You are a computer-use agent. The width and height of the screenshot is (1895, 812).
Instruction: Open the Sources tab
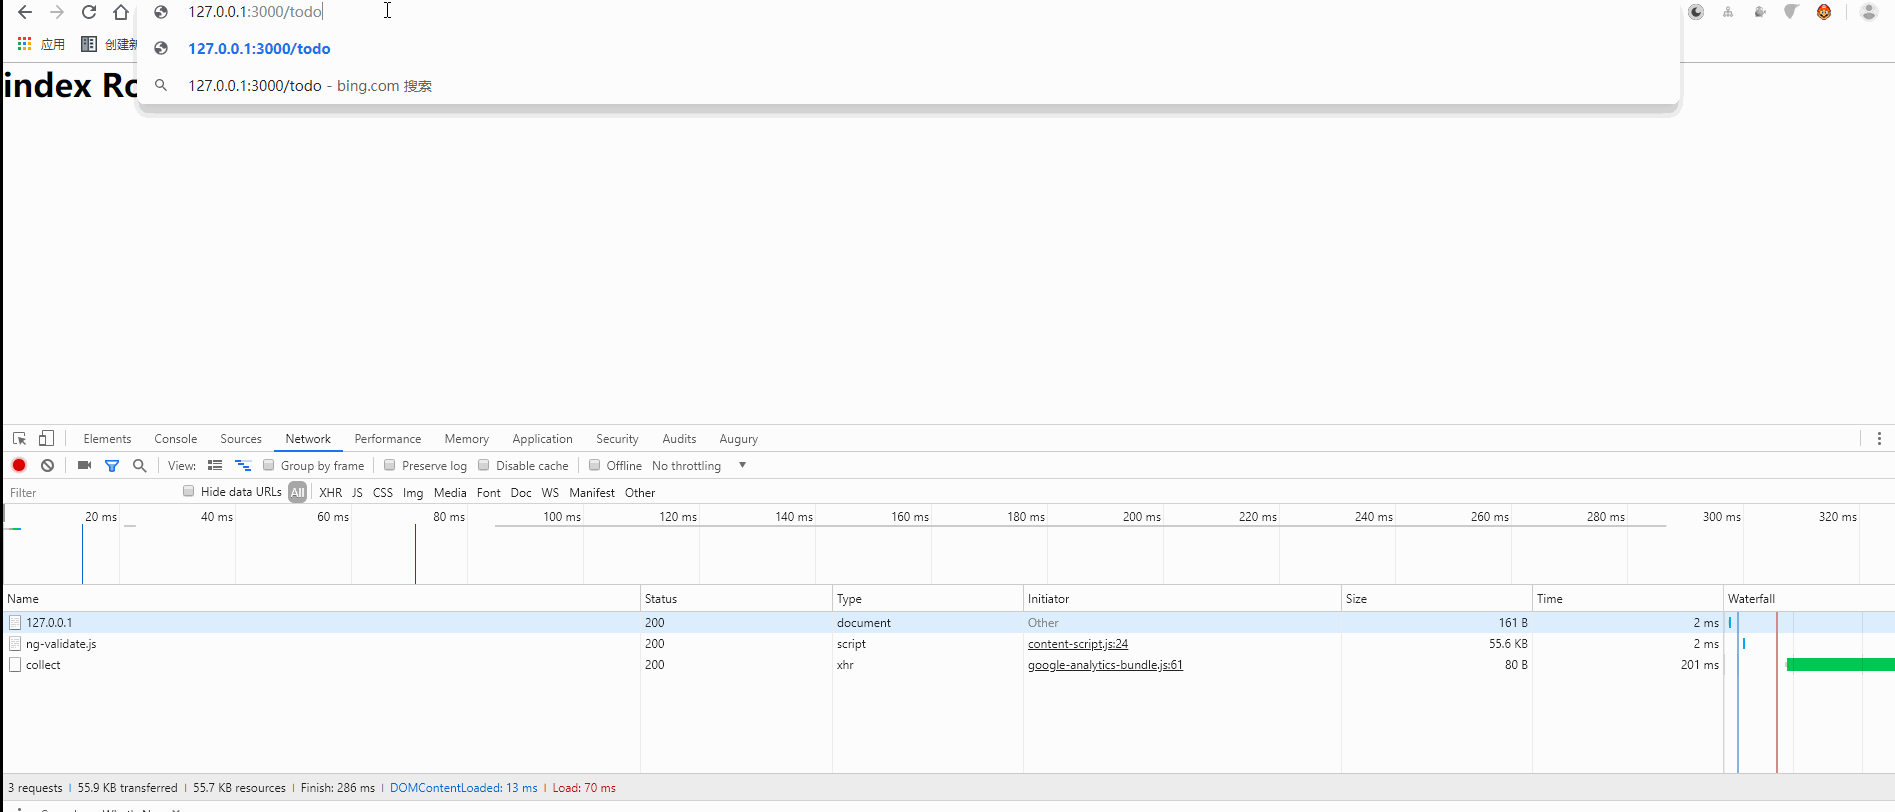click(241, 439)
